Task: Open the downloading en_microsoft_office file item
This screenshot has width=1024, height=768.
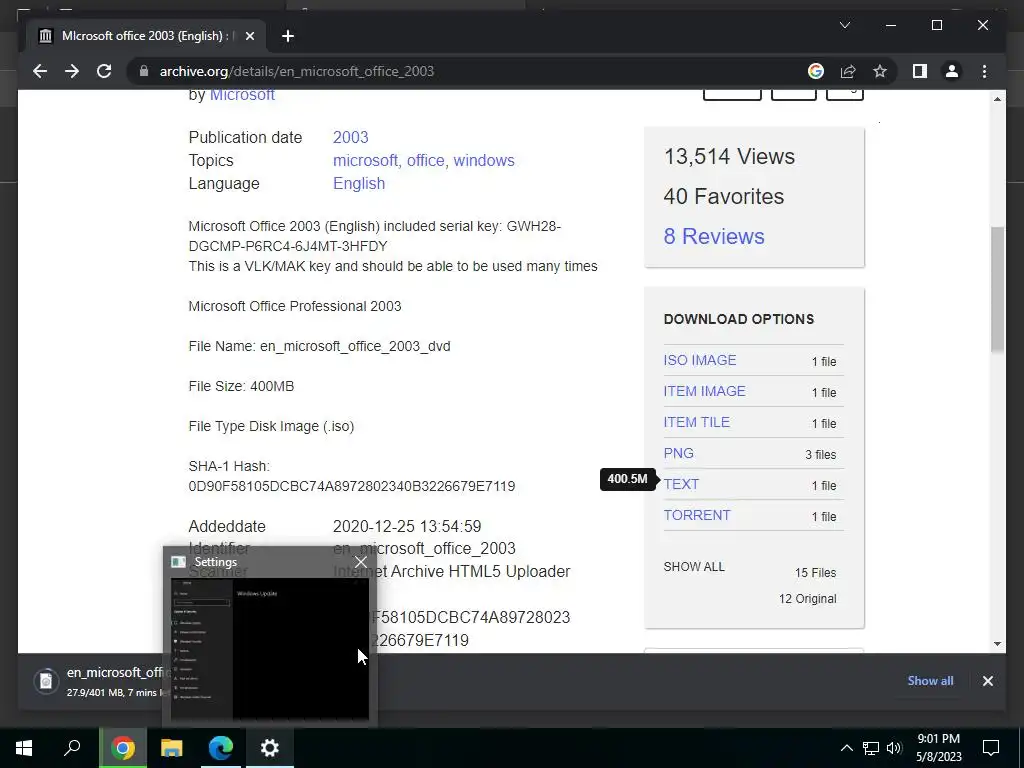Action: (x=98, y=681)
